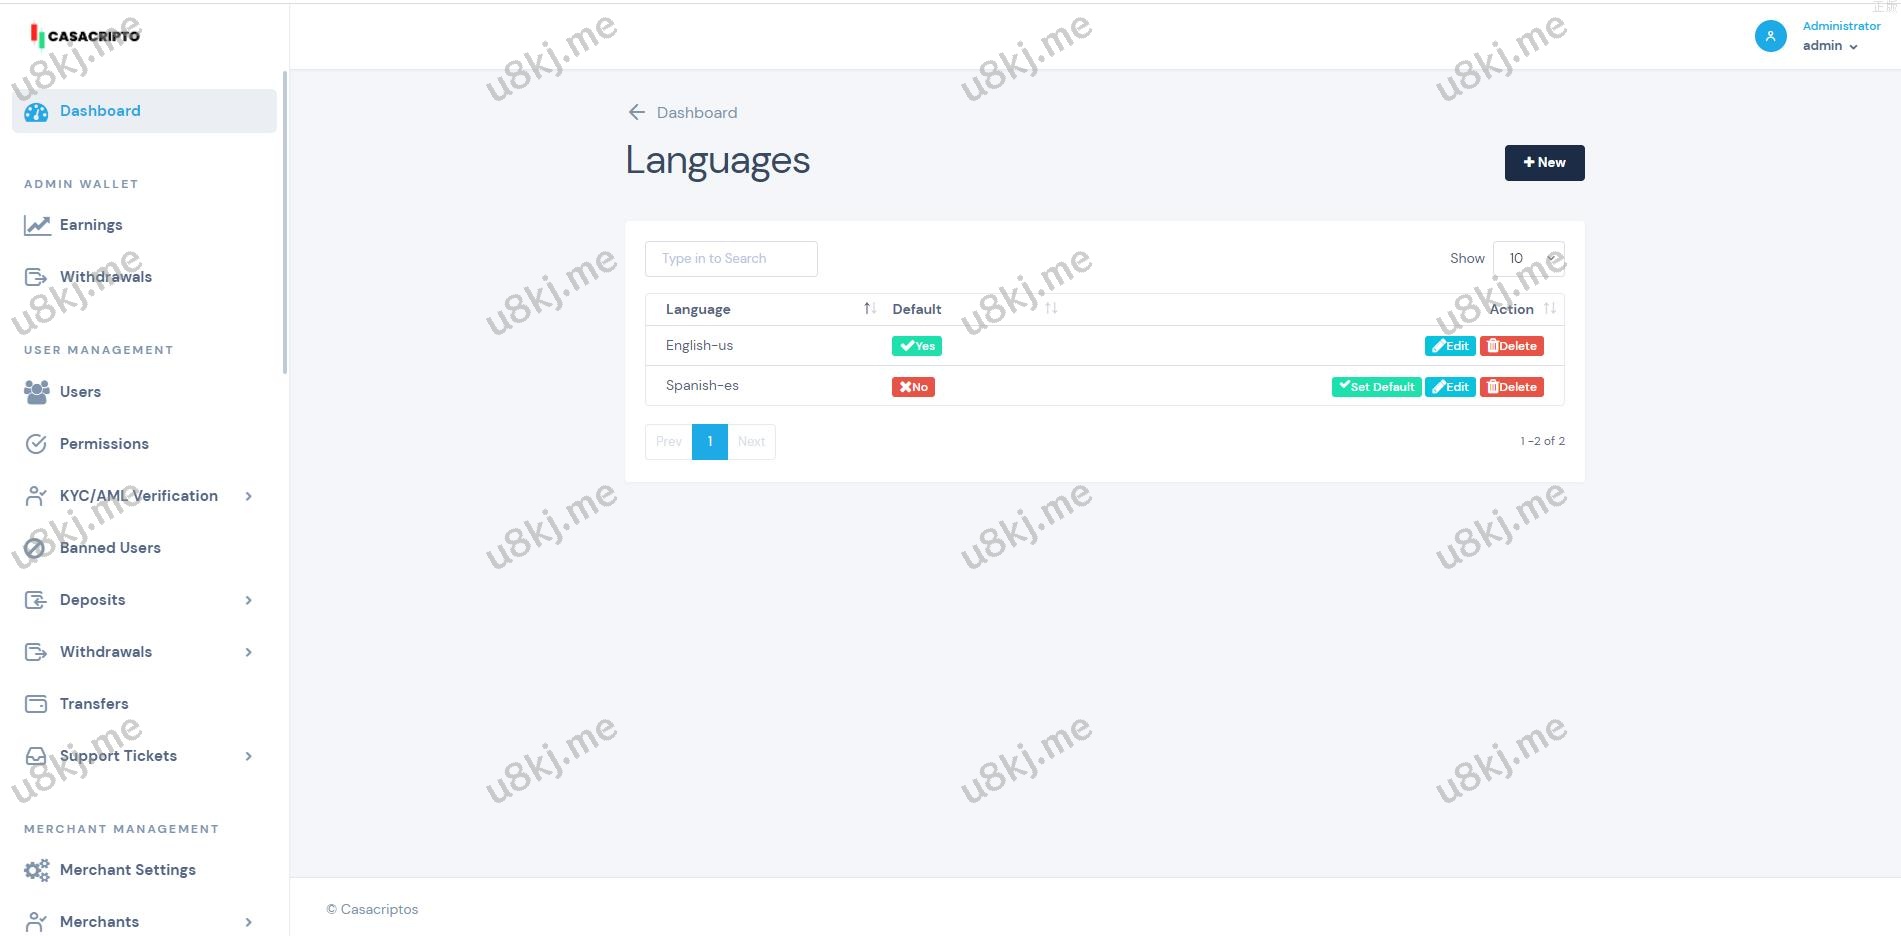Expand the KYC/AML Verification submenu
The height and width of the screenshot is (936, 1901).
pyautogui.click(x=248, y=496)
